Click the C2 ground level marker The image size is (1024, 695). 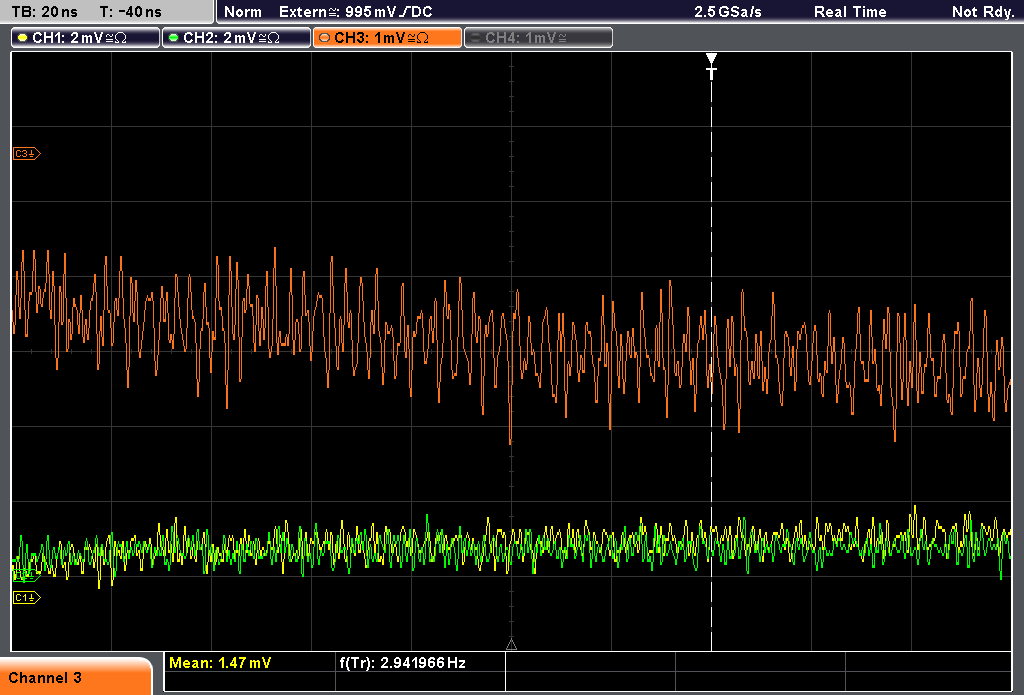[26, 576]
